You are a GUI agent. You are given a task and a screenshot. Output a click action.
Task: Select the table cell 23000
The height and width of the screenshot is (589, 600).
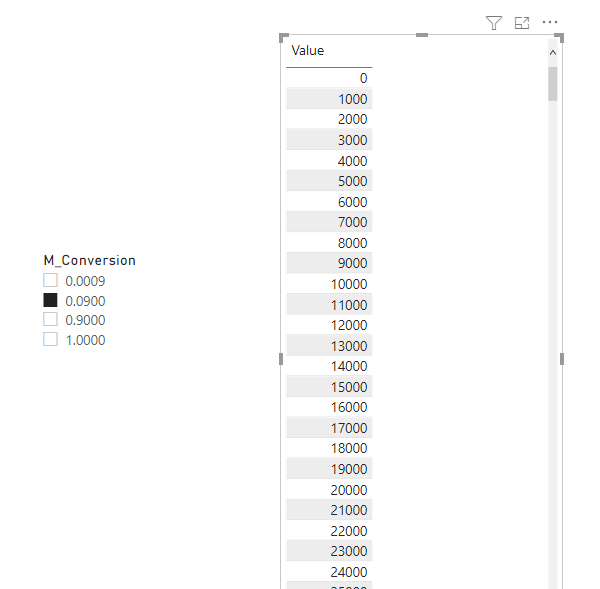(329, 551)
